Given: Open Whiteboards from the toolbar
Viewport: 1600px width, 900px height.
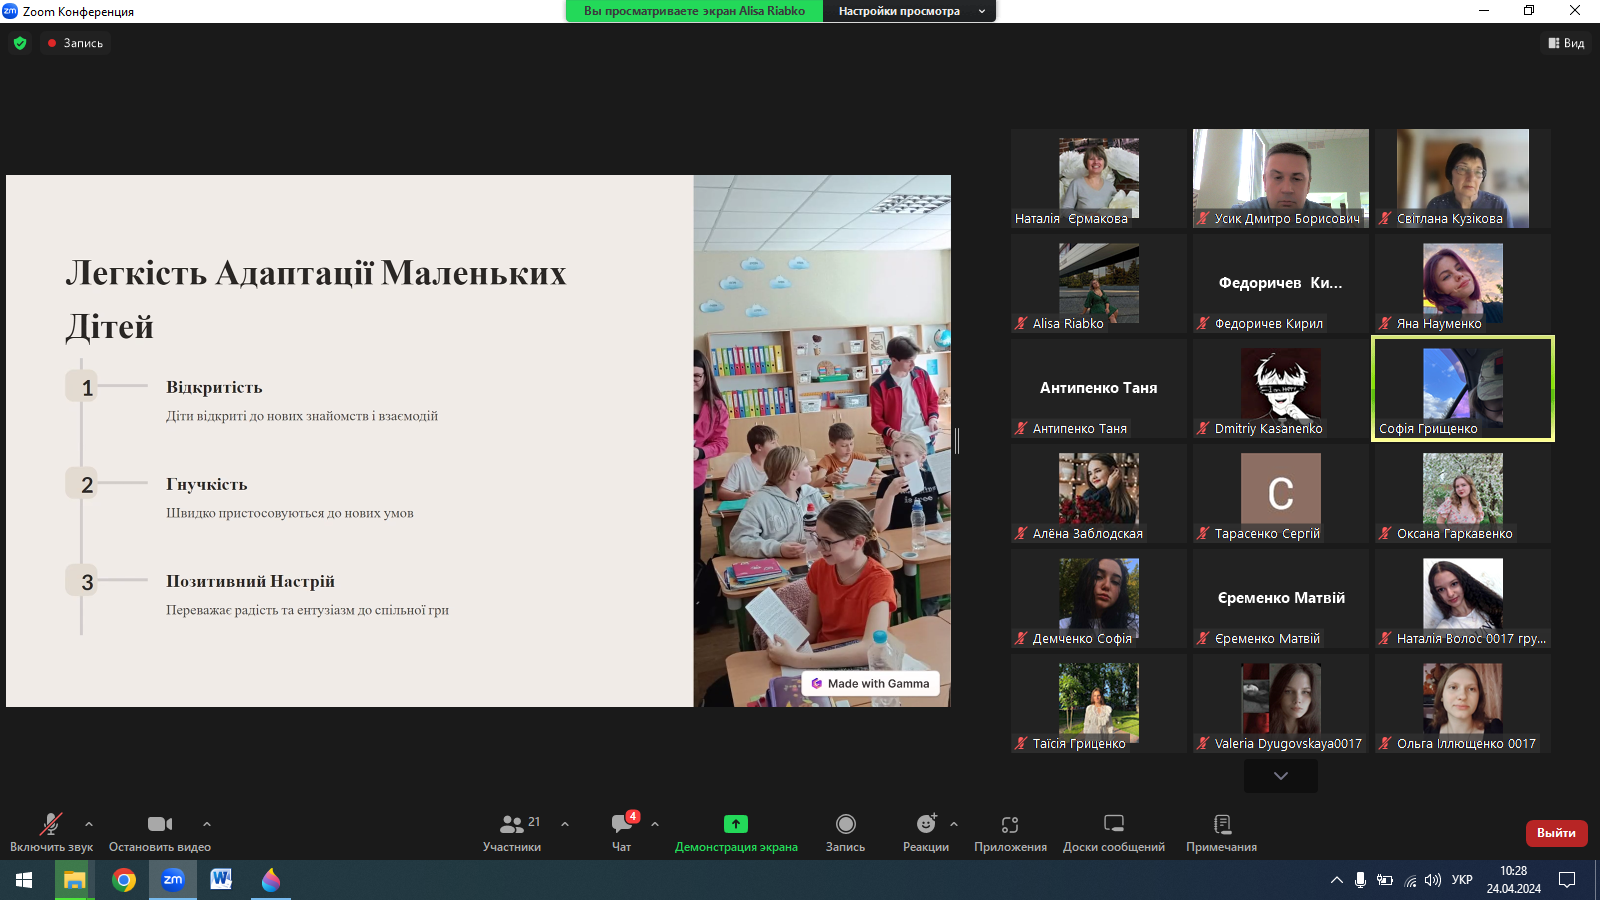Looking at the screenshot, I should (1114, 832).
